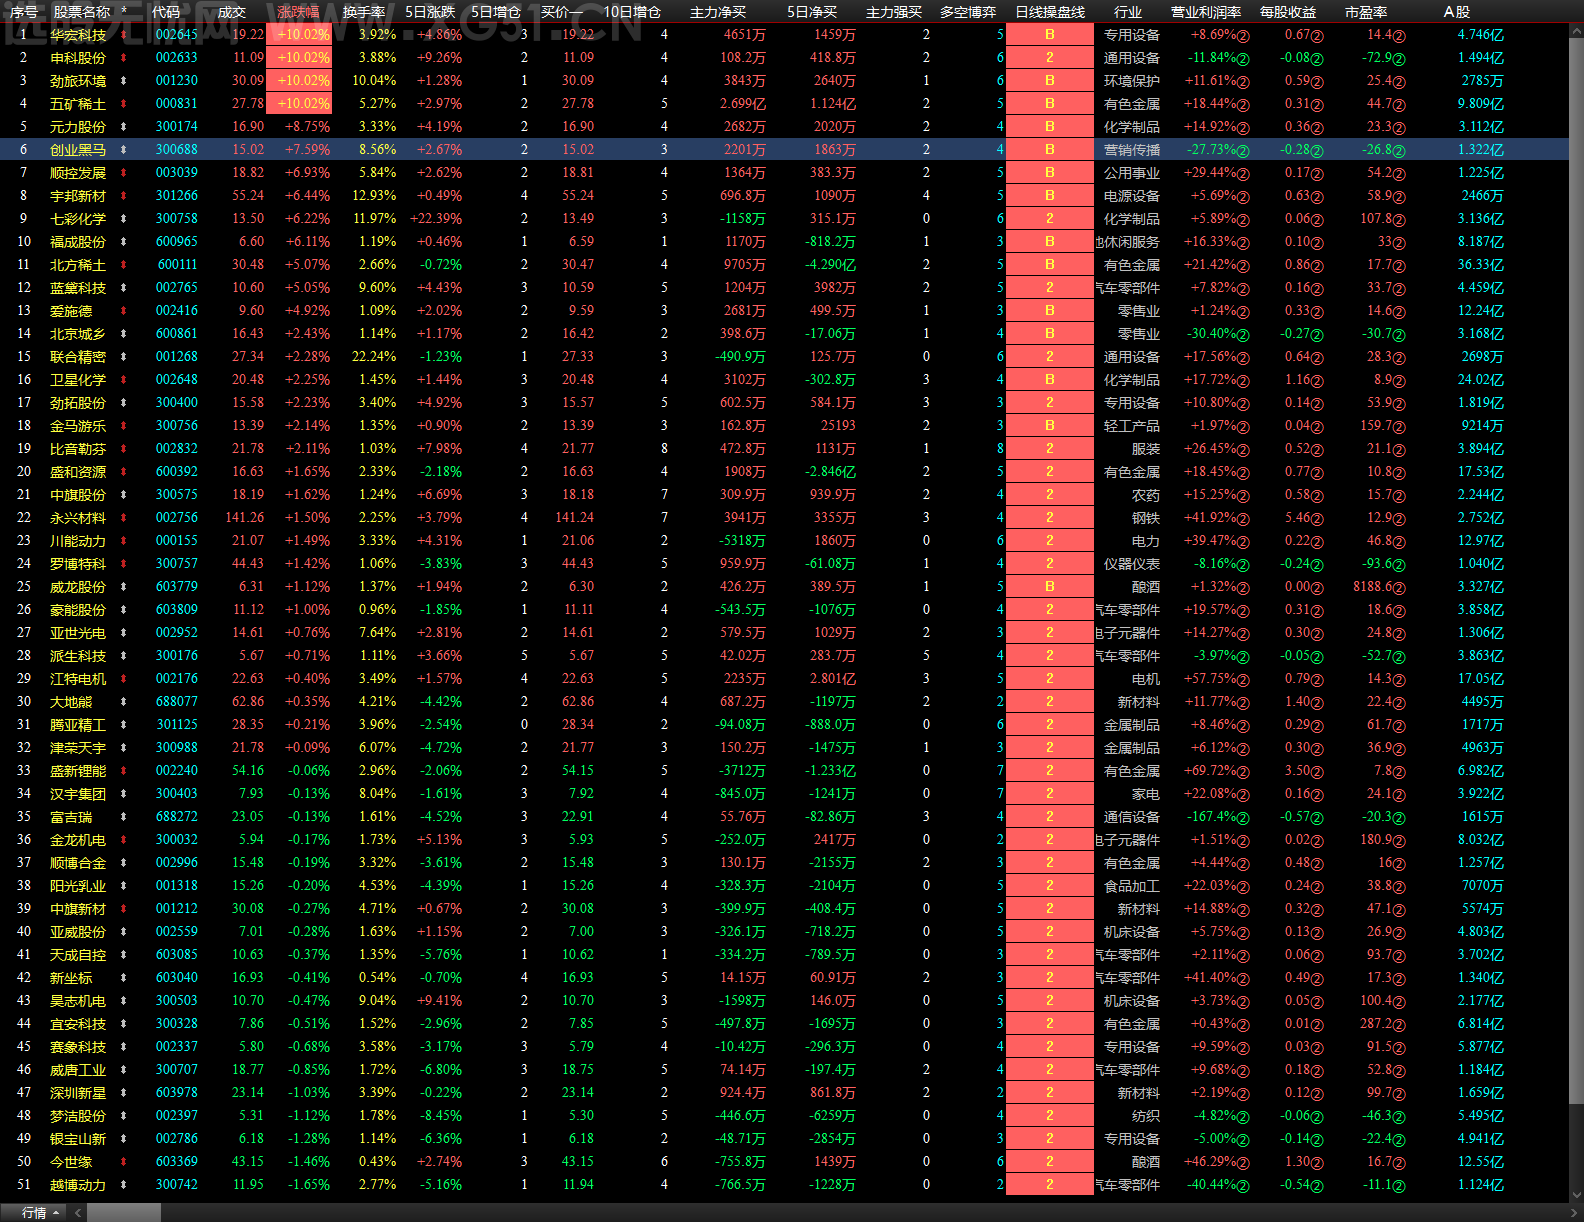Click stock name 腾亚精工
Image resolution: width=1584 pixels, height=1222 pixels.
click(x=78, y=725)
